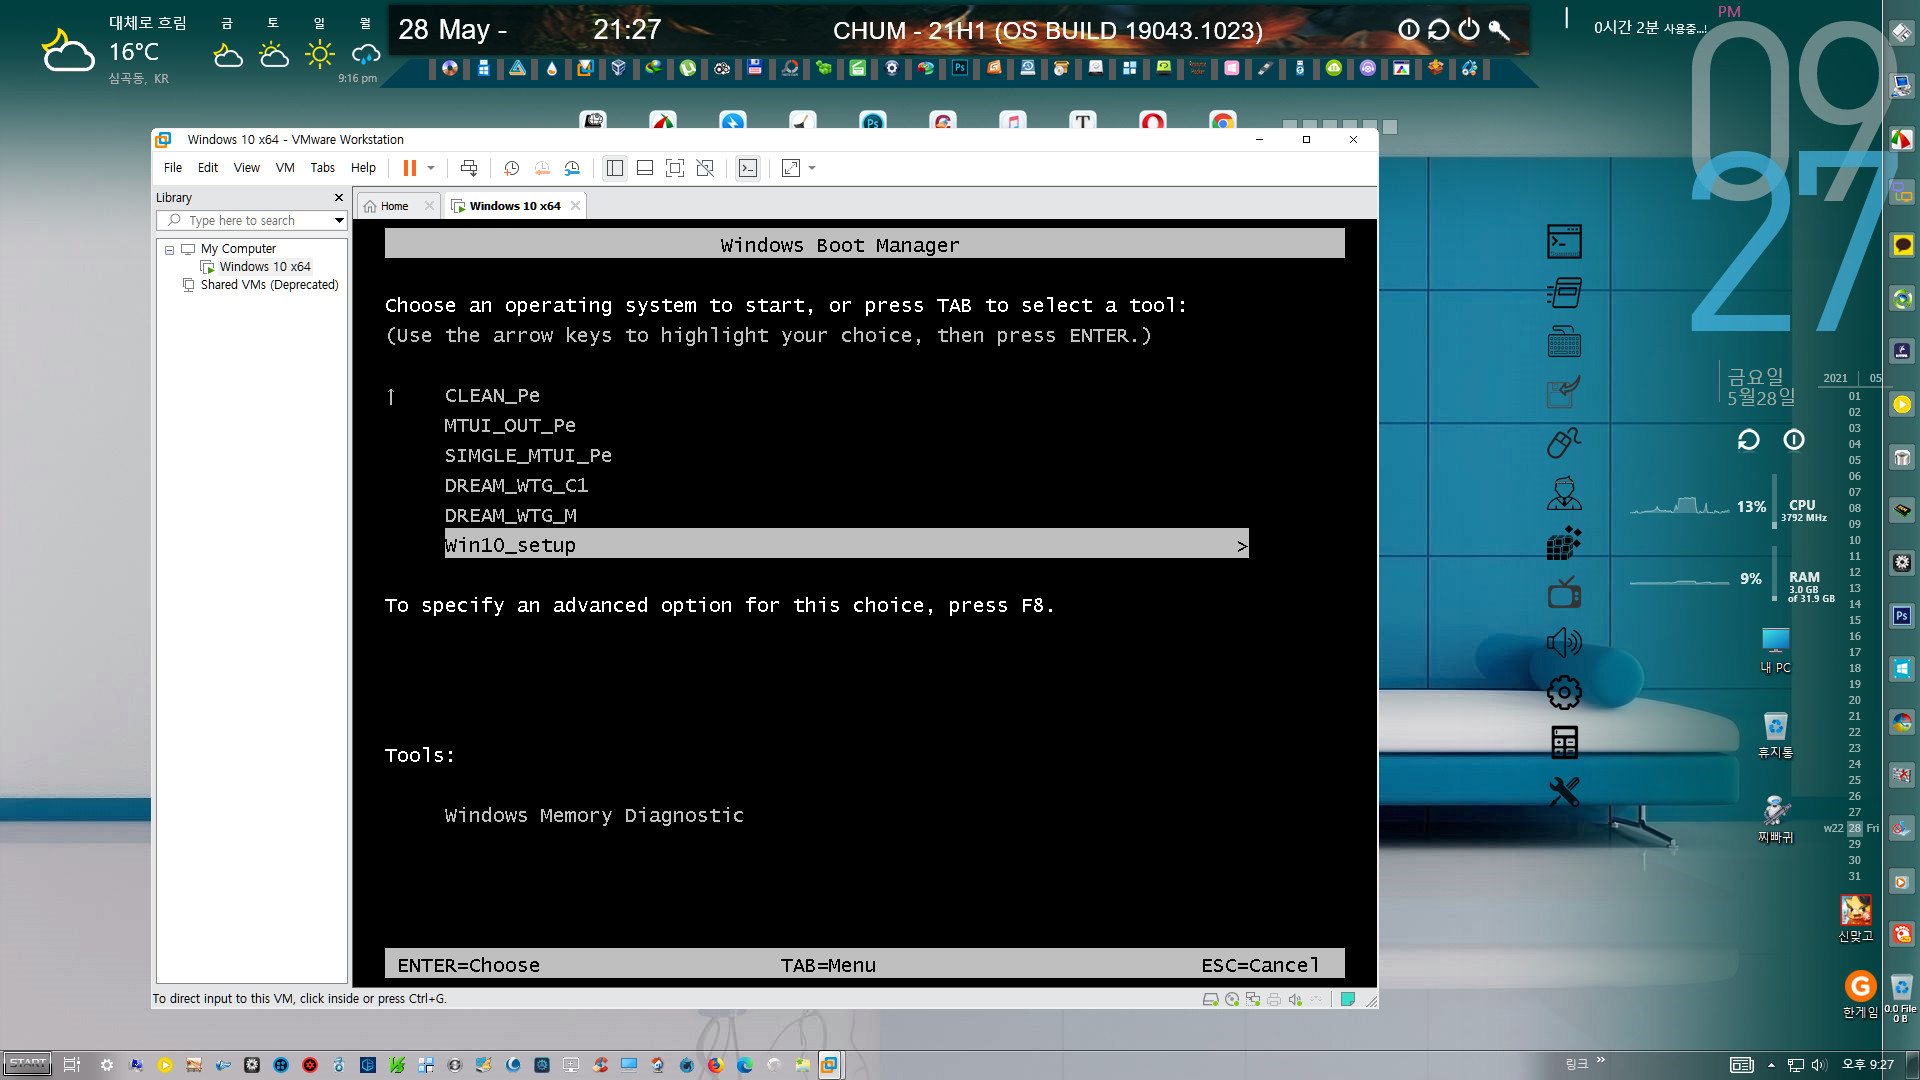This screenshot has height=1080, width=1920.
Task: Open the File menu in VMware
Action: coord(173,168)
